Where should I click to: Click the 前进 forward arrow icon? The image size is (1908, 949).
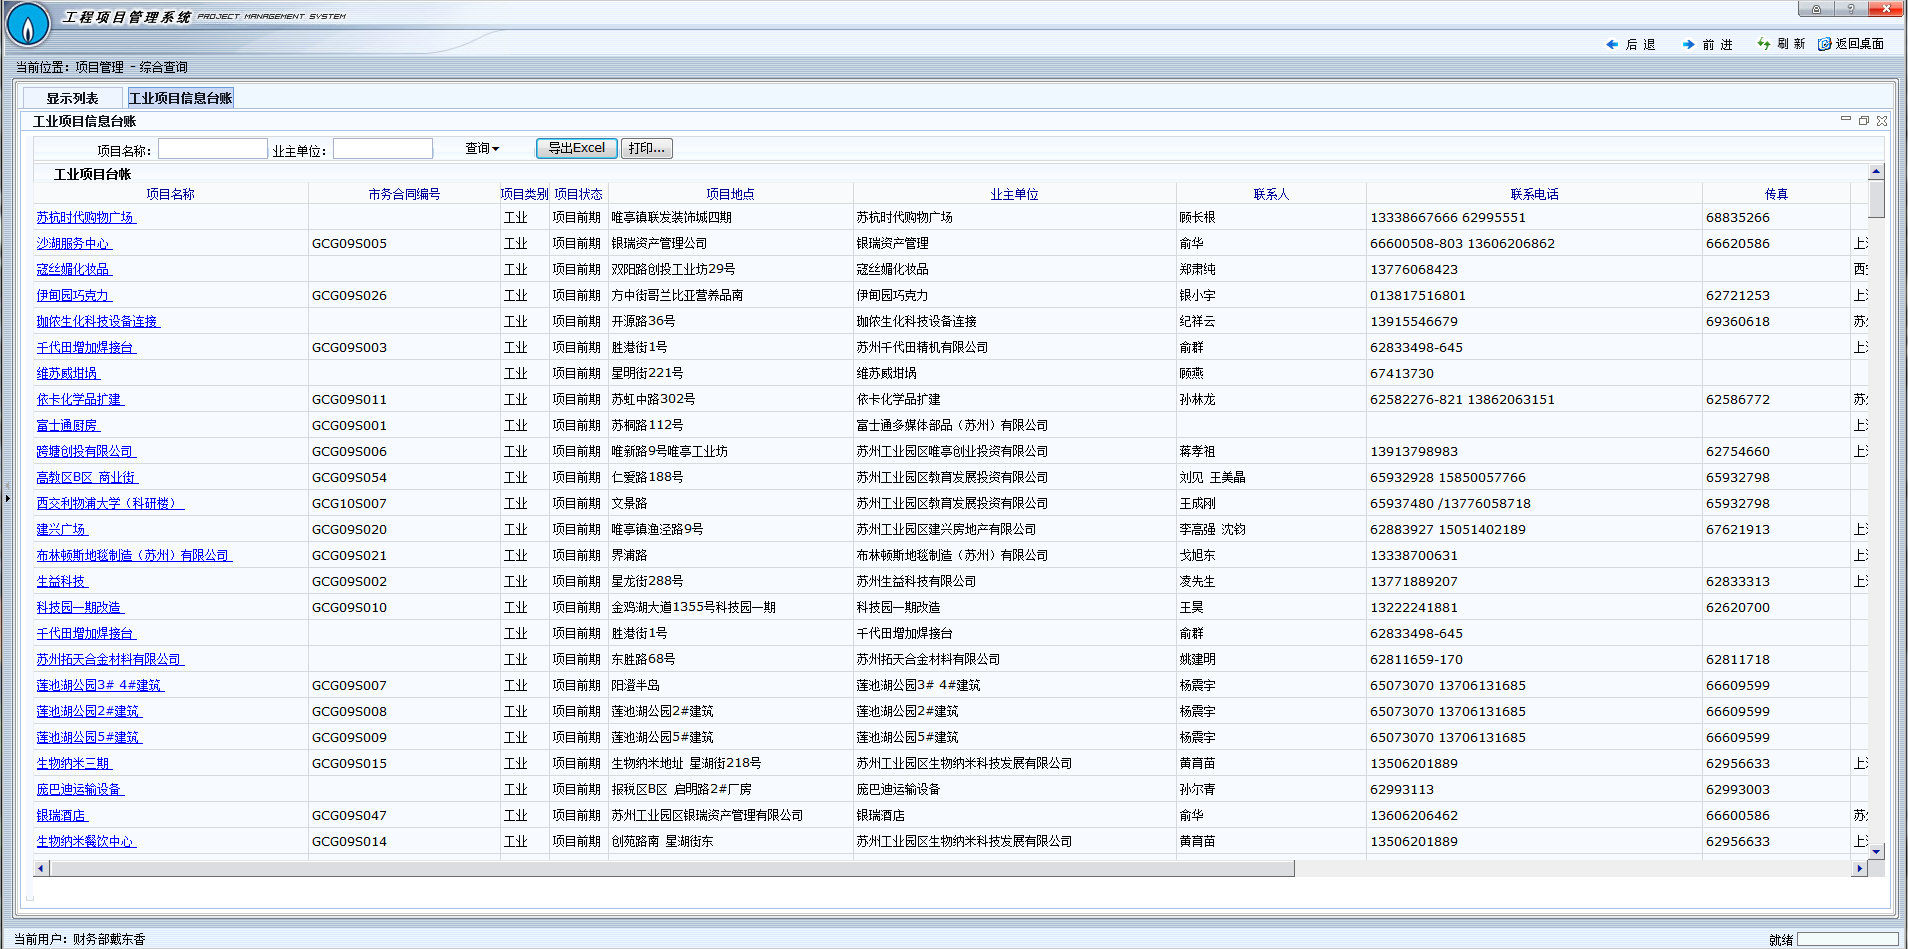pos(1688,44)
